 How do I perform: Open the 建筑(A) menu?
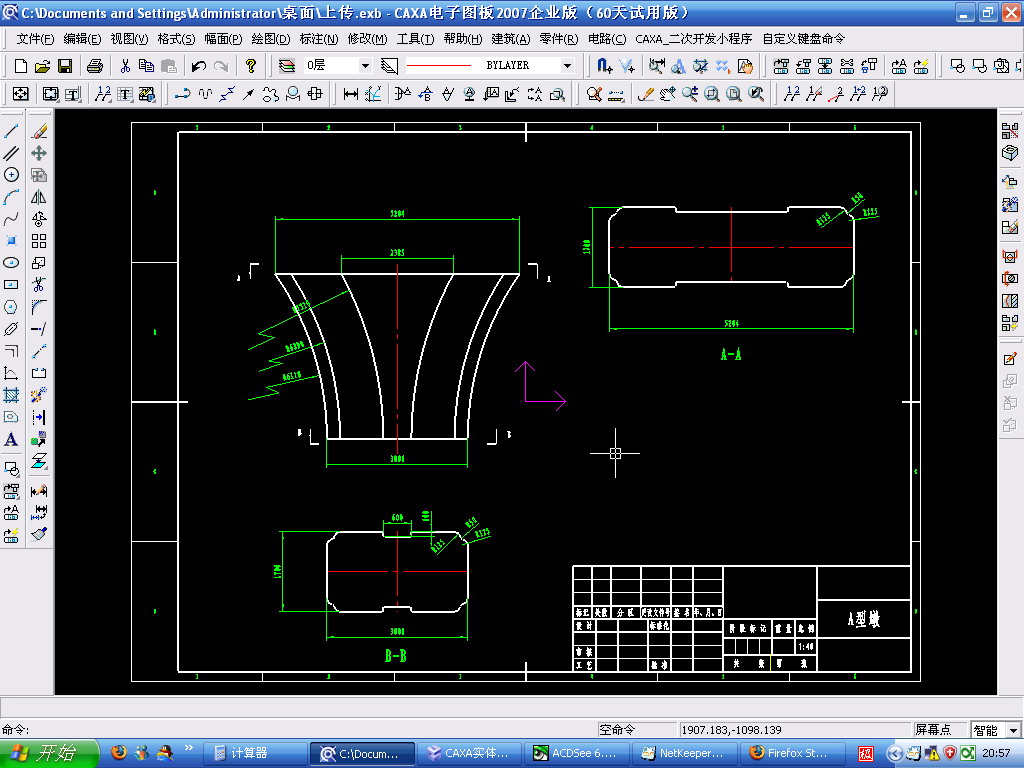coord(511,39)
